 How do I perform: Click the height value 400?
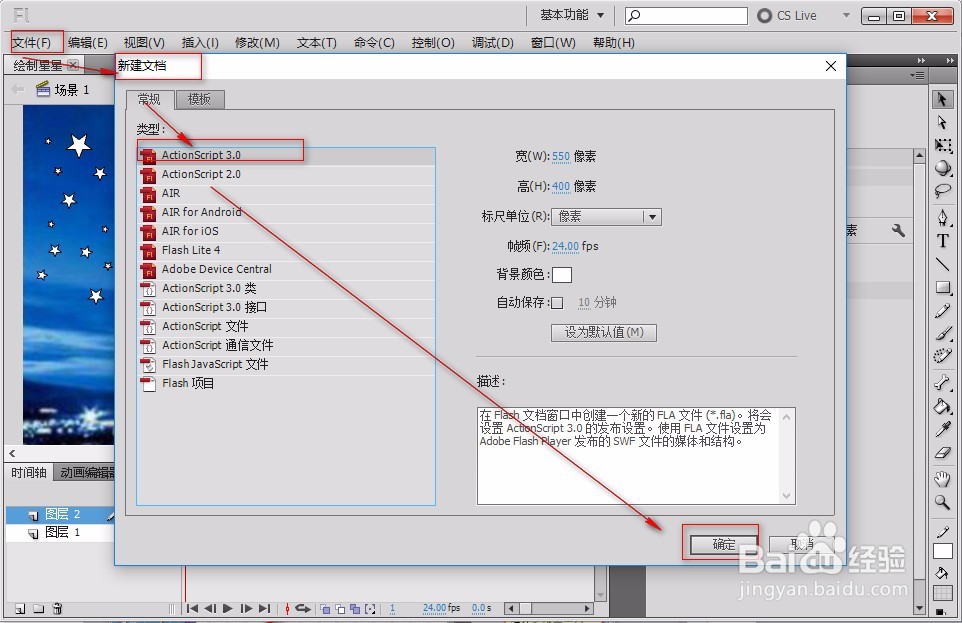561,186
